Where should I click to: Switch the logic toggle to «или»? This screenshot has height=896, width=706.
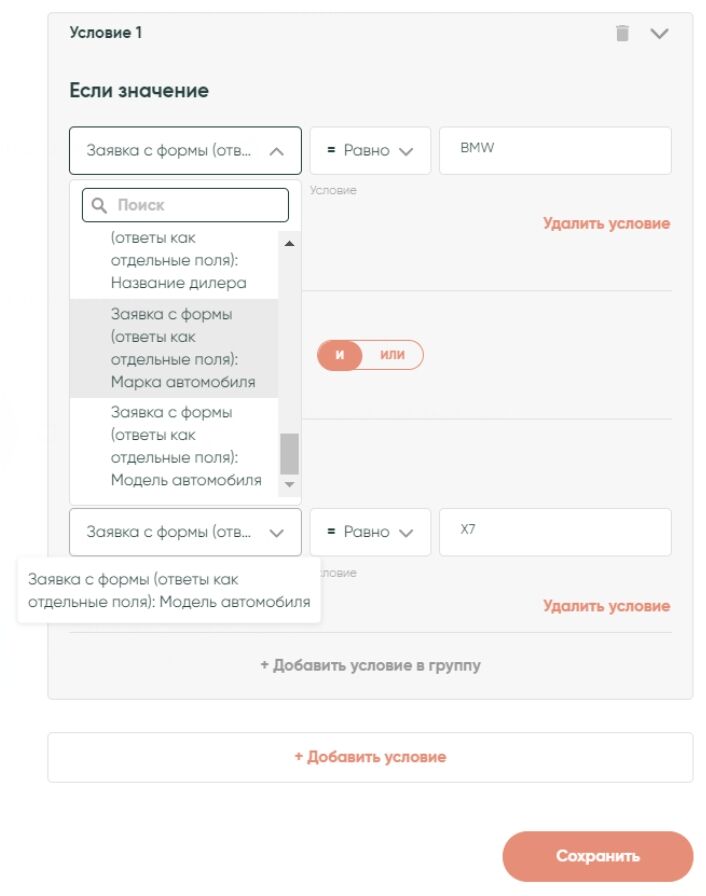pos(393,355)
